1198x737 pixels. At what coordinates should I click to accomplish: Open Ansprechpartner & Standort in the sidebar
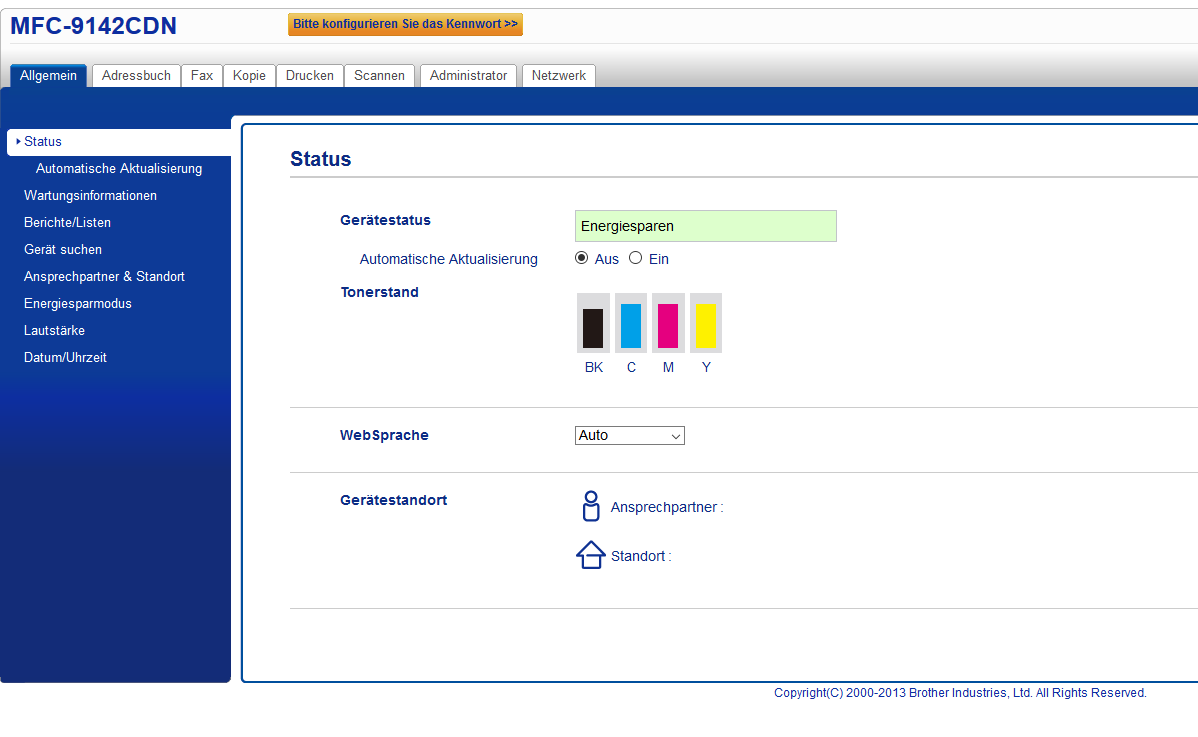104,276
